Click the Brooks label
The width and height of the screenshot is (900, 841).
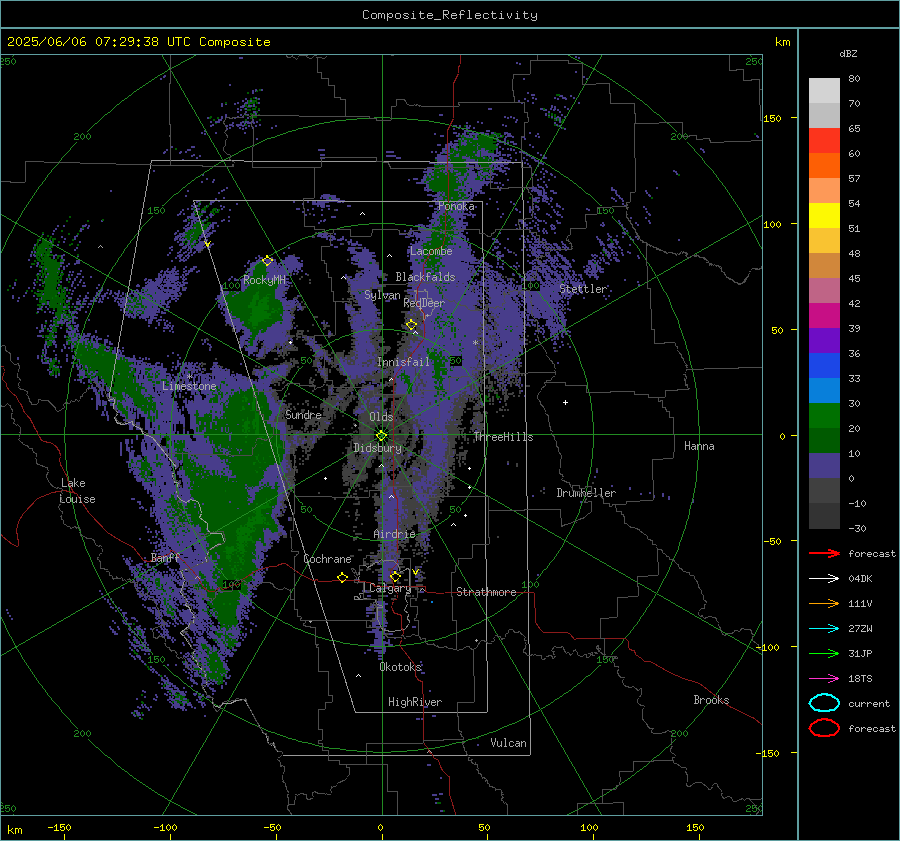click(x=711, y=700)
